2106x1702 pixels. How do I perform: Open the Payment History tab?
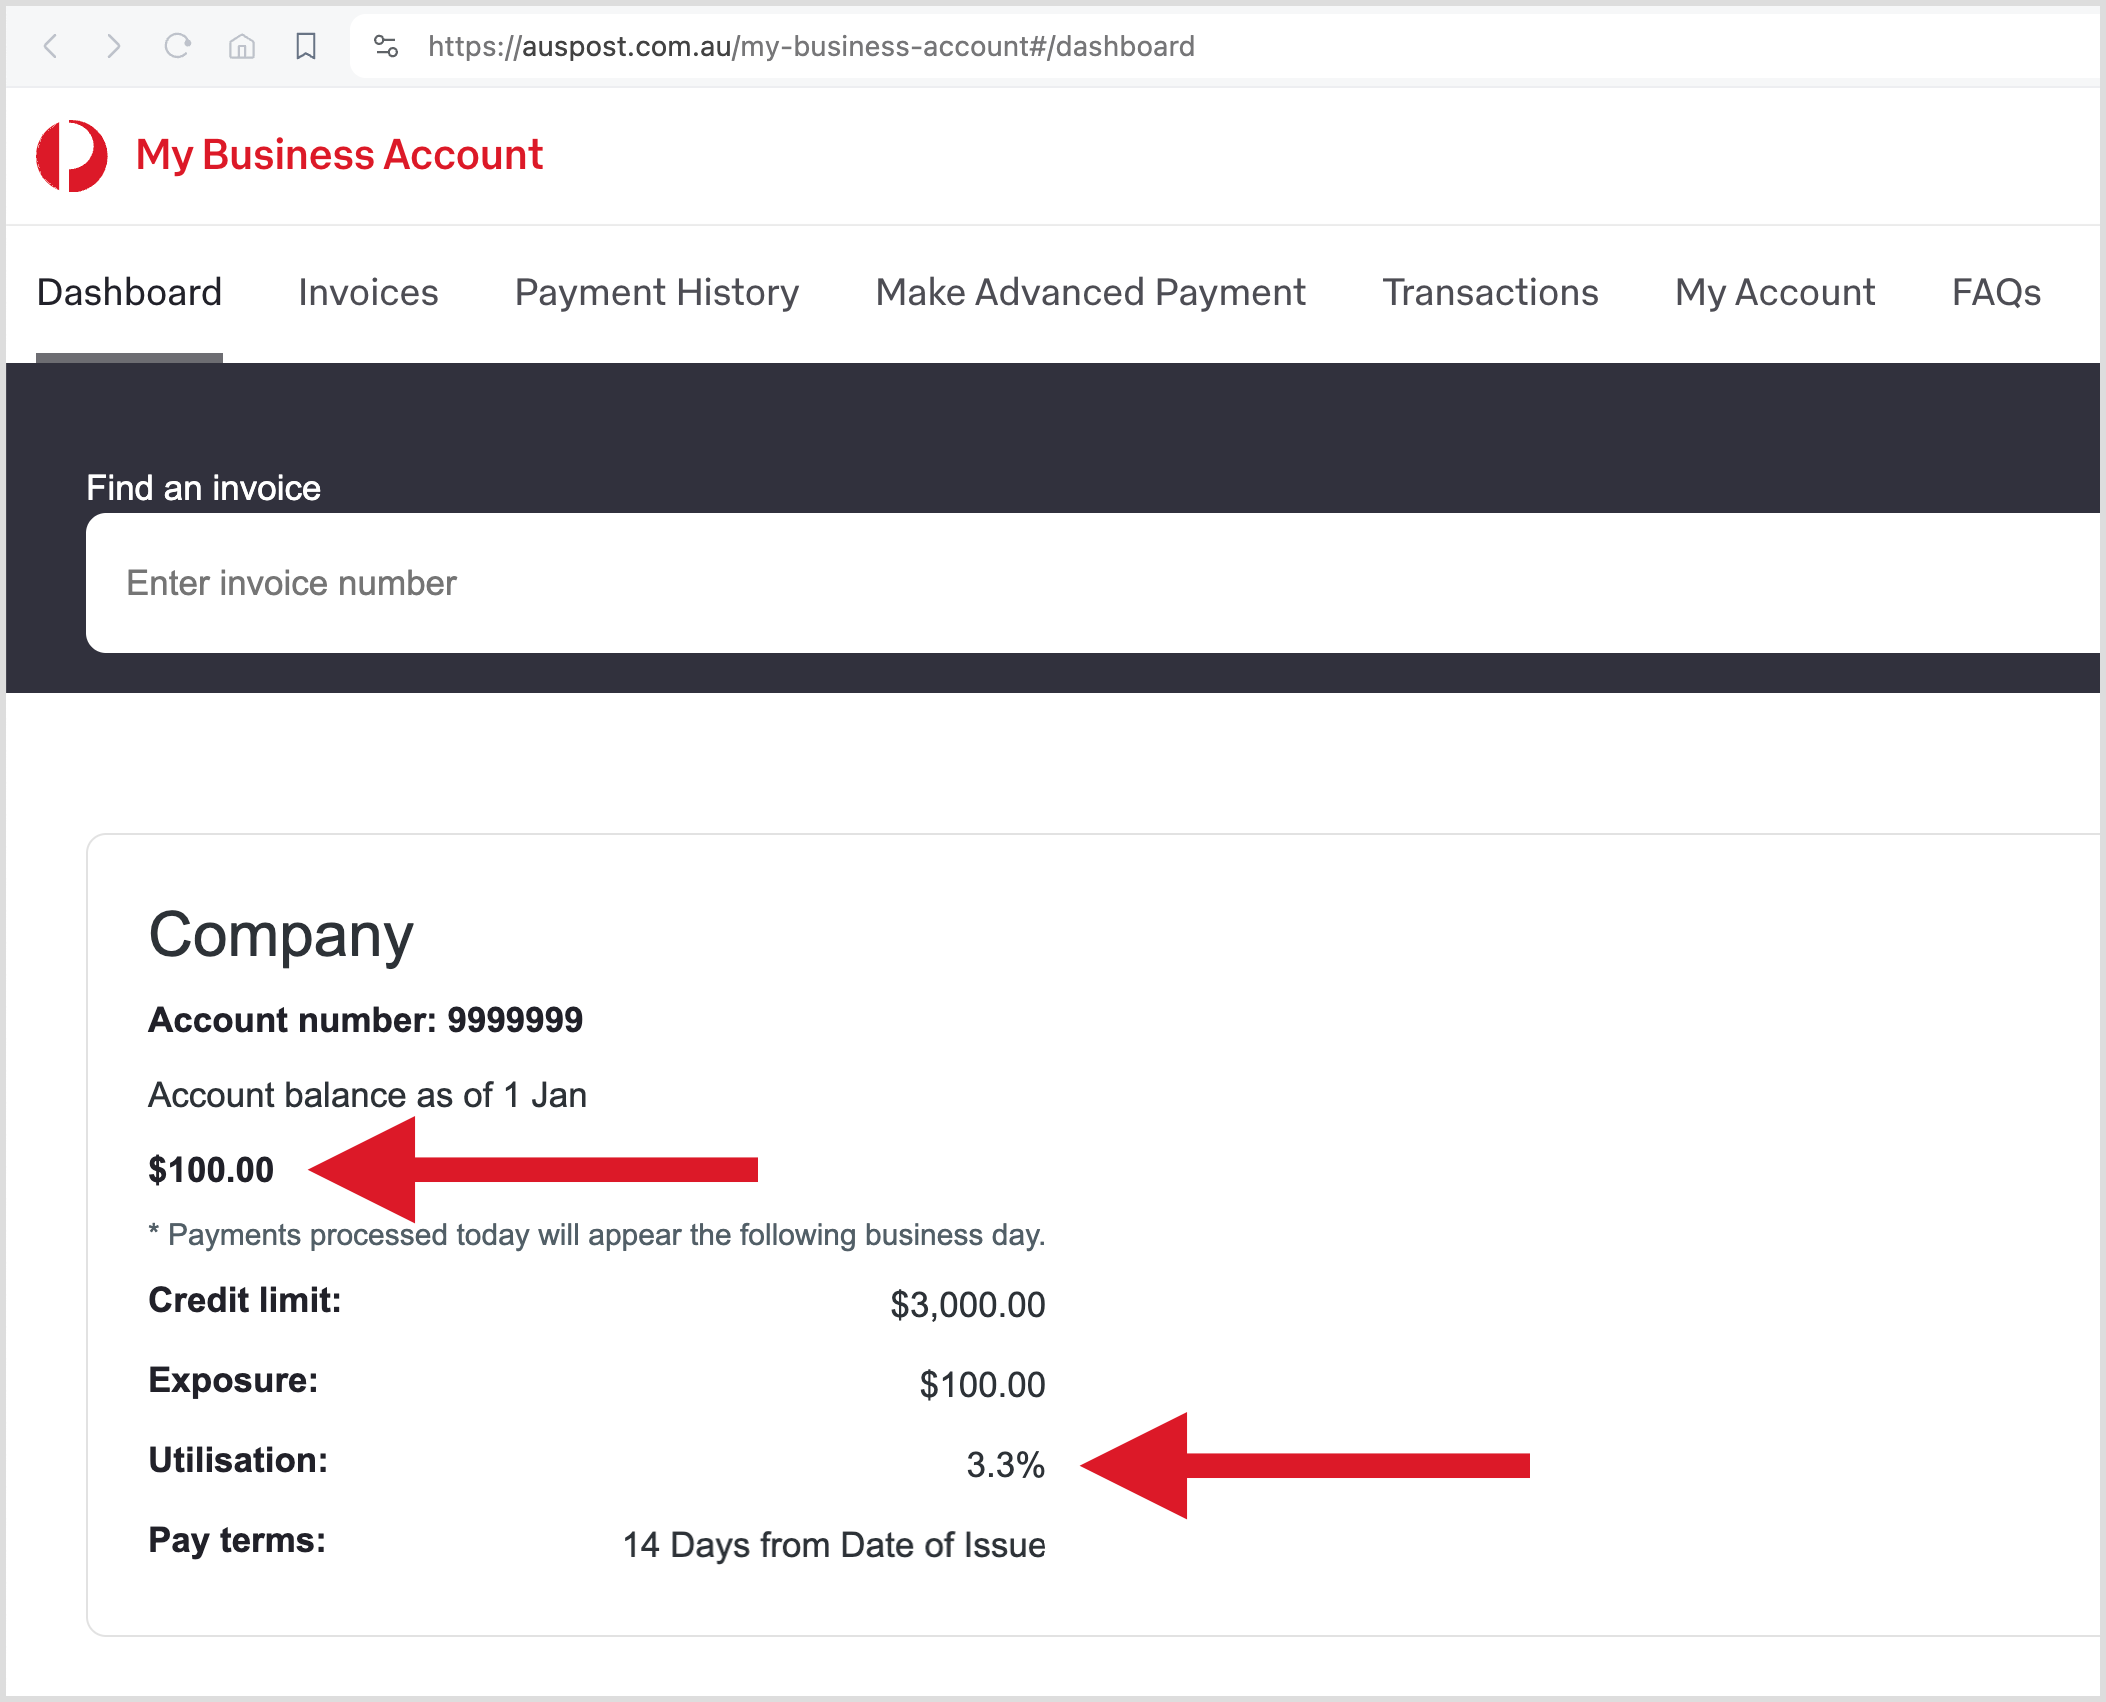tap(656, 292)
